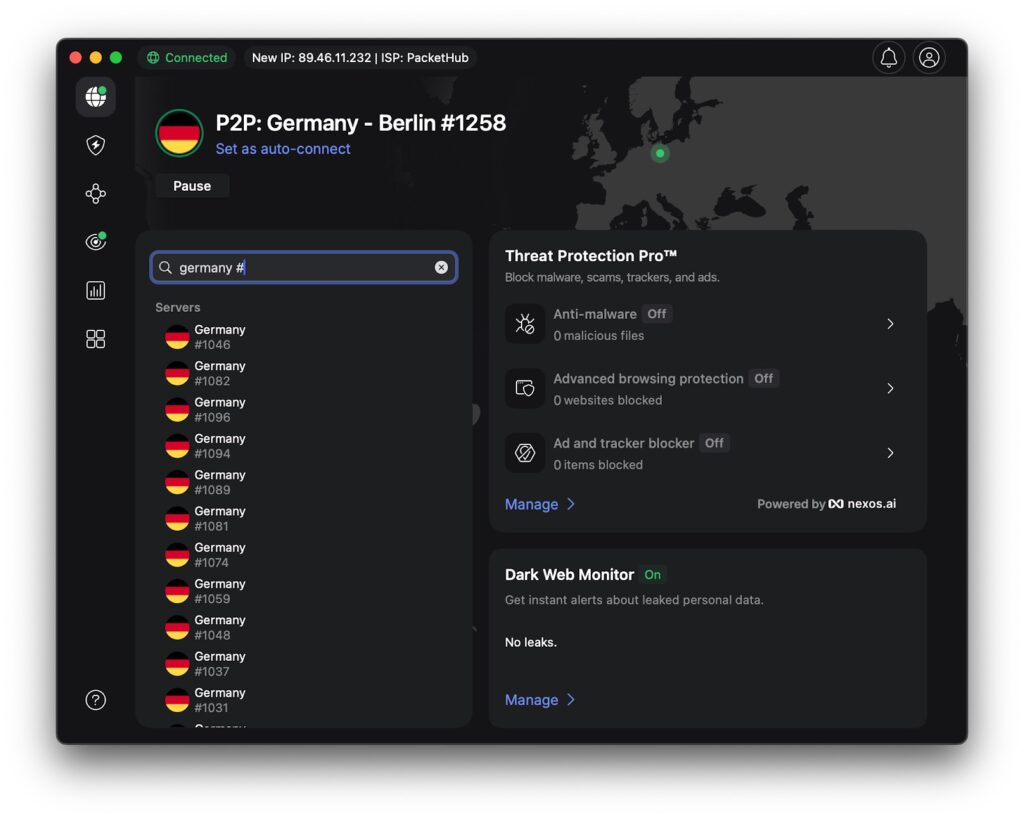Open the VPN globe tab in sidebar

[95, 97]
